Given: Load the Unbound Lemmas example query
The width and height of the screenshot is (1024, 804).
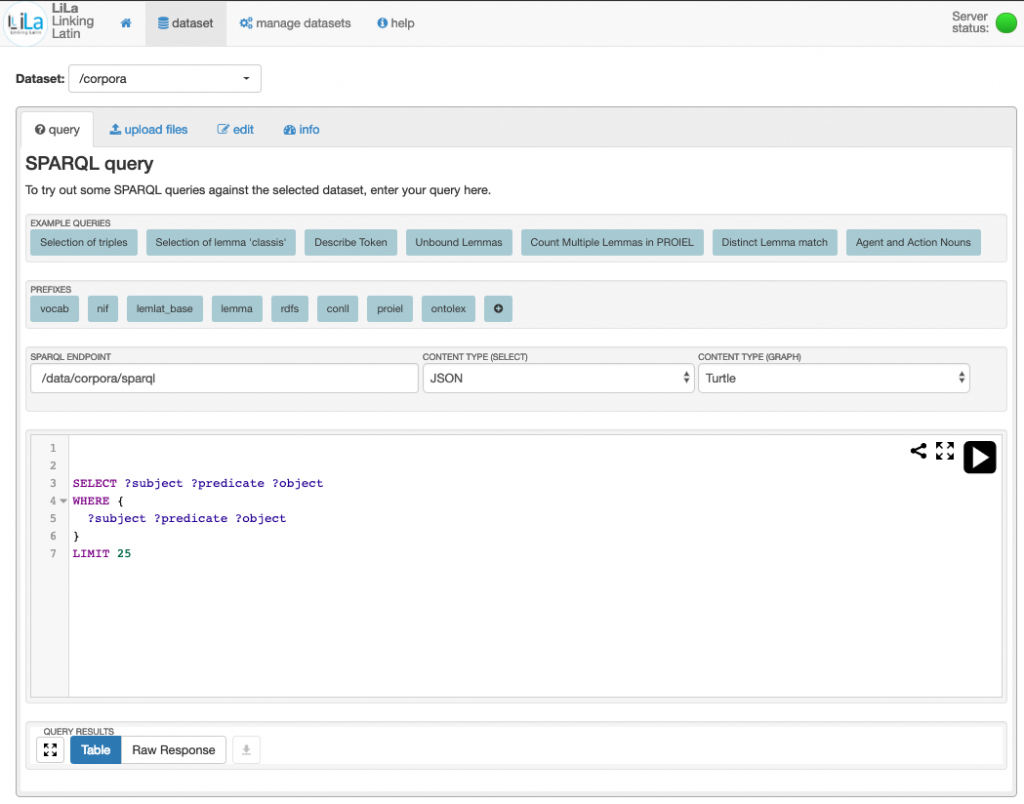Looking at the screenshot, I should pos(458,242).
